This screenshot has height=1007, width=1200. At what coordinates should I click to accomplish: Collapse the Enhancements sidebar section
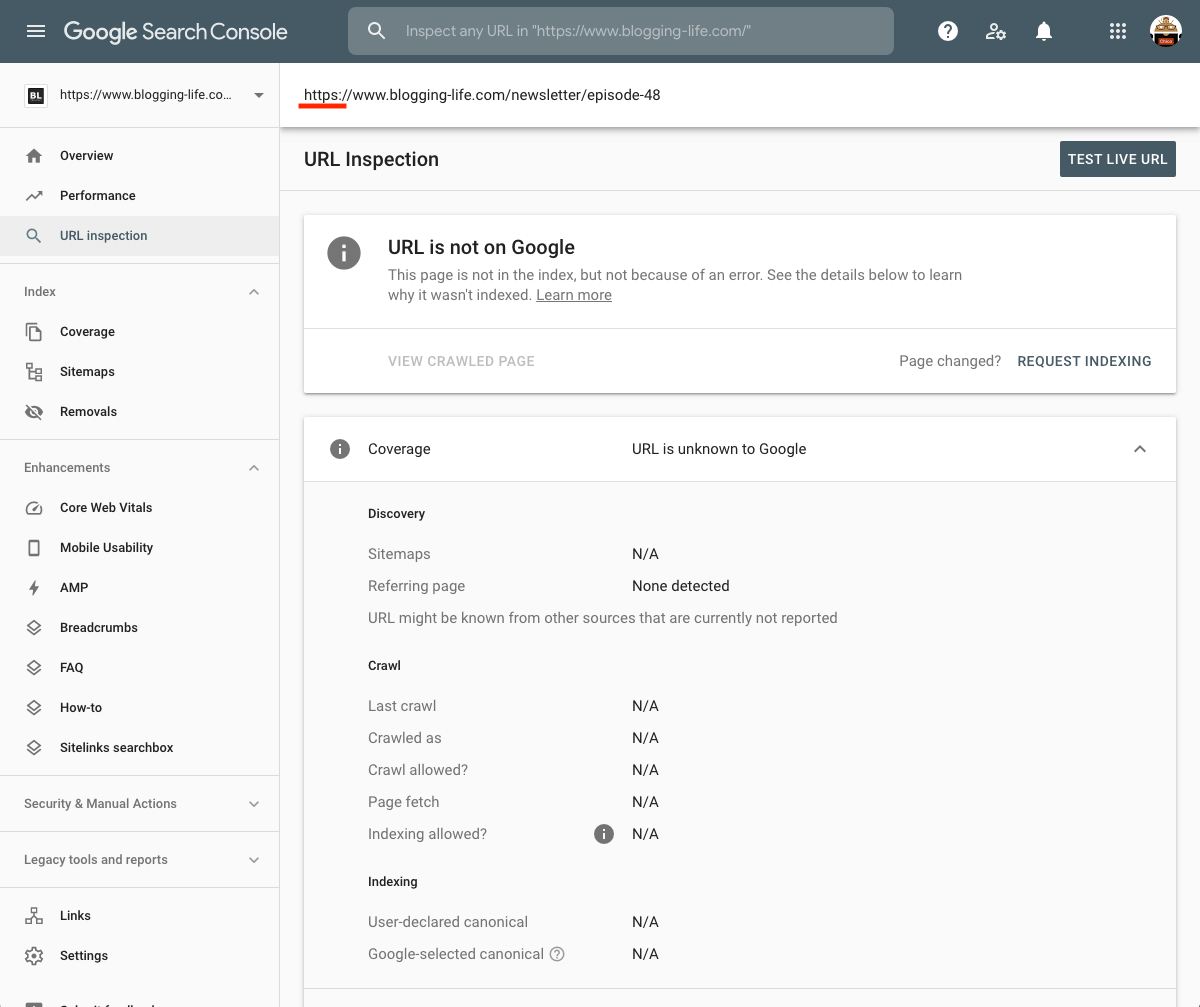click(x=254, y=468)
